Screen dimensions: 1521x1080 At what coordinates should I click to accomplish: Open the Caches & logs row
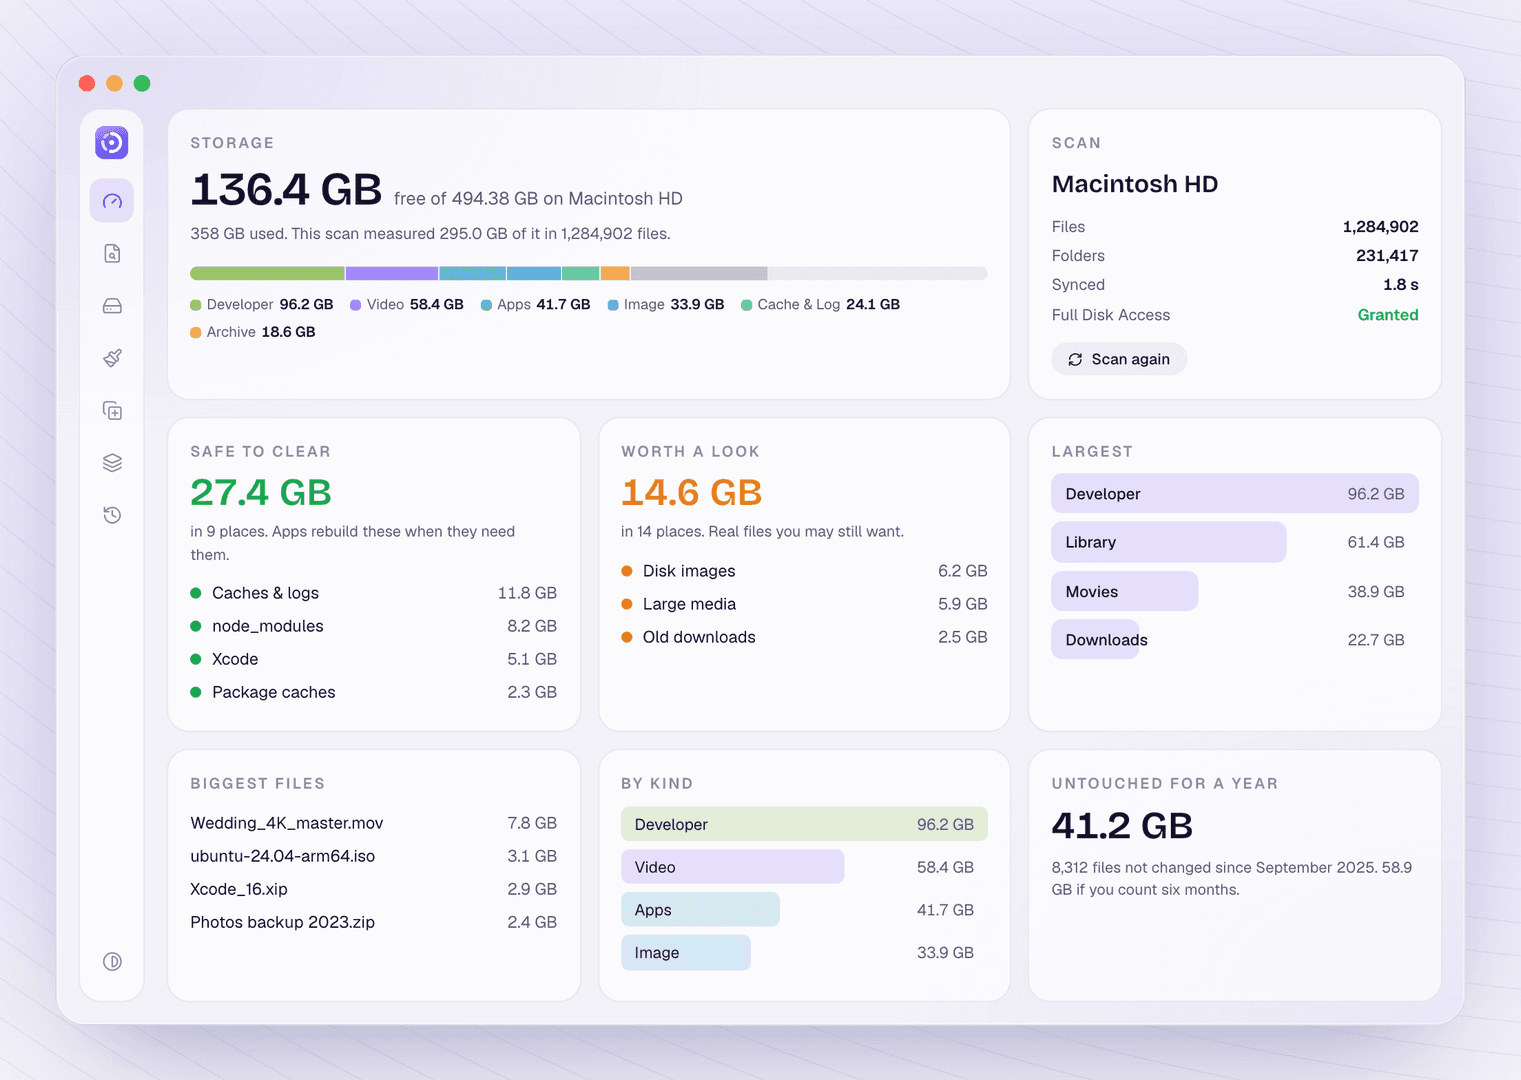374,593
